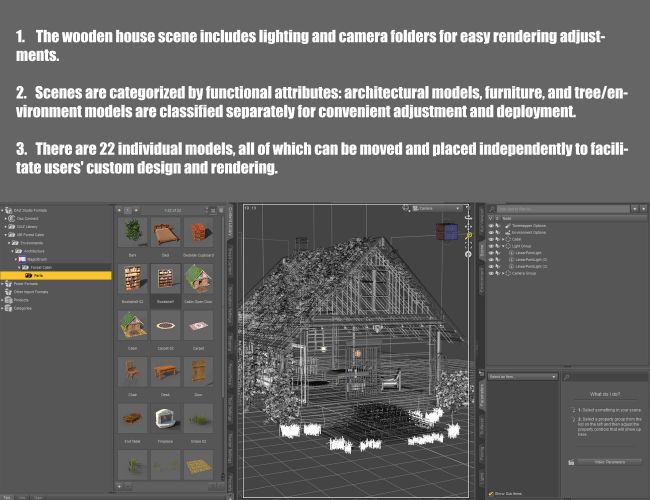Expand the Camera Group node
Image resolution: width=650 pixels, height=500 pixels.
[505, 273]
